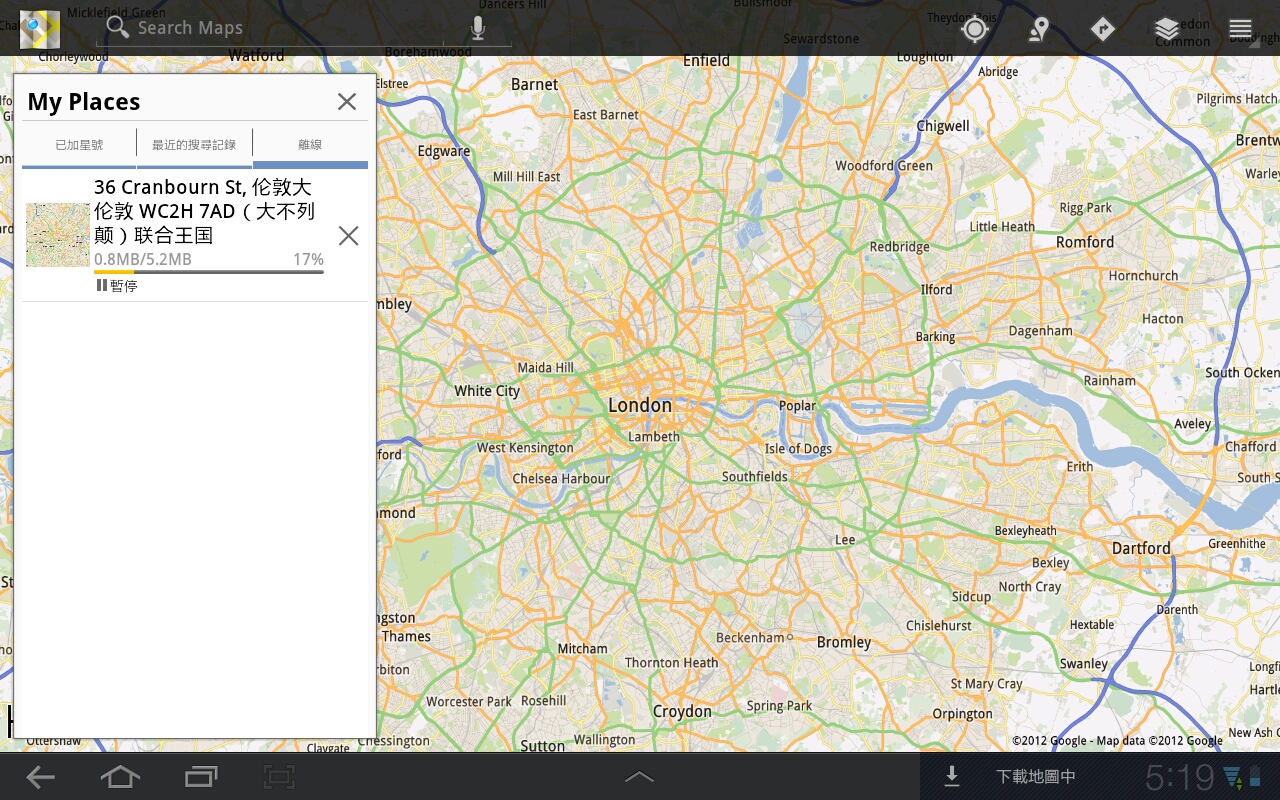Tap the screenshot capture icon

279,776
